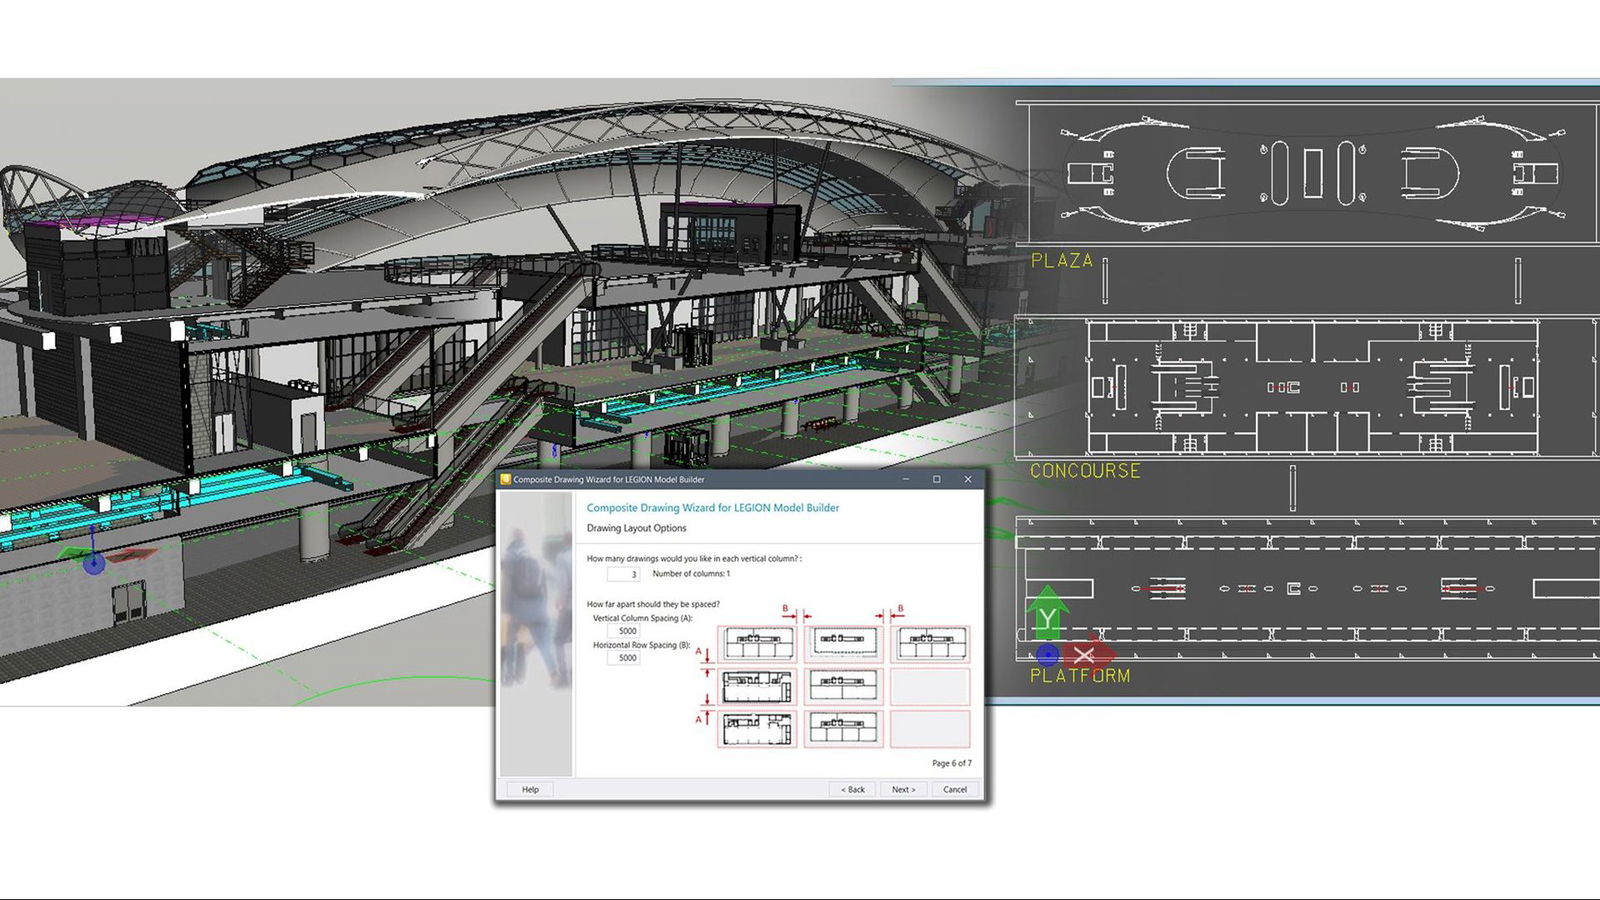Minimize the wizard dialog window
1600x900 pixels.
coord(906,479)
